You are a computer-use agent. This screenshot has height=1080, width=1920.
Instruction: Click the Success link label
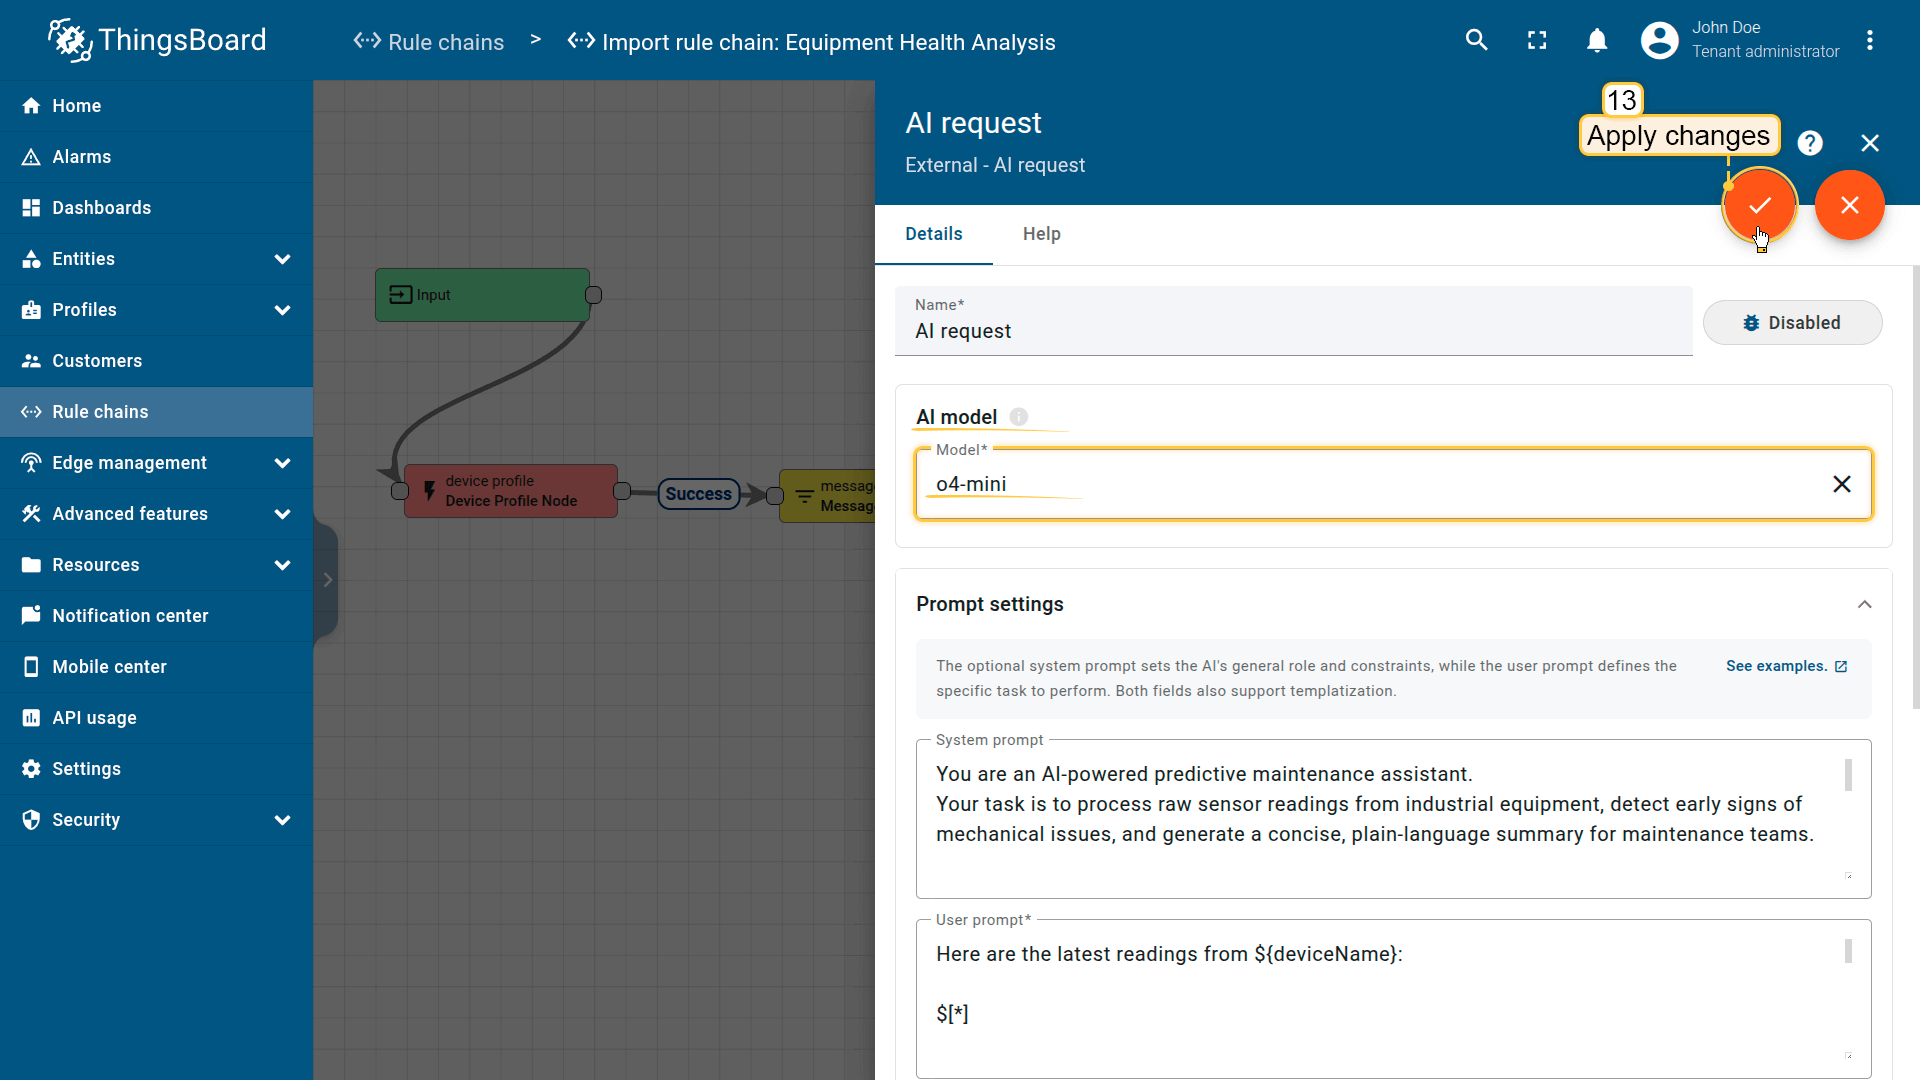tap(698, 494)
